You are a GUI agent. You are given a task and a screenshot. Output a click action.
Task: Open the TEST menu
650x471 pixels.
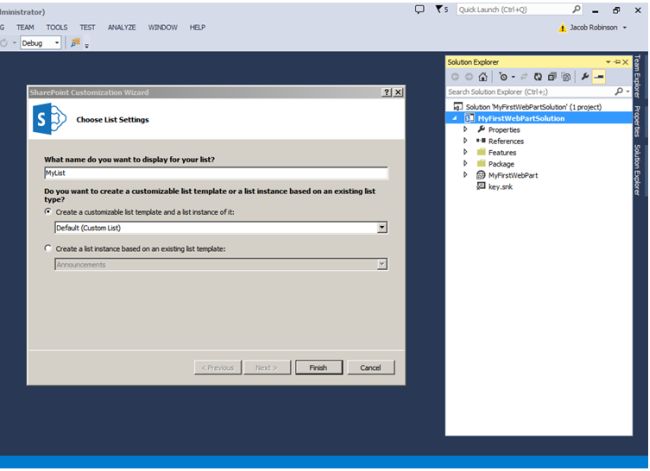(x=87, y=27)
